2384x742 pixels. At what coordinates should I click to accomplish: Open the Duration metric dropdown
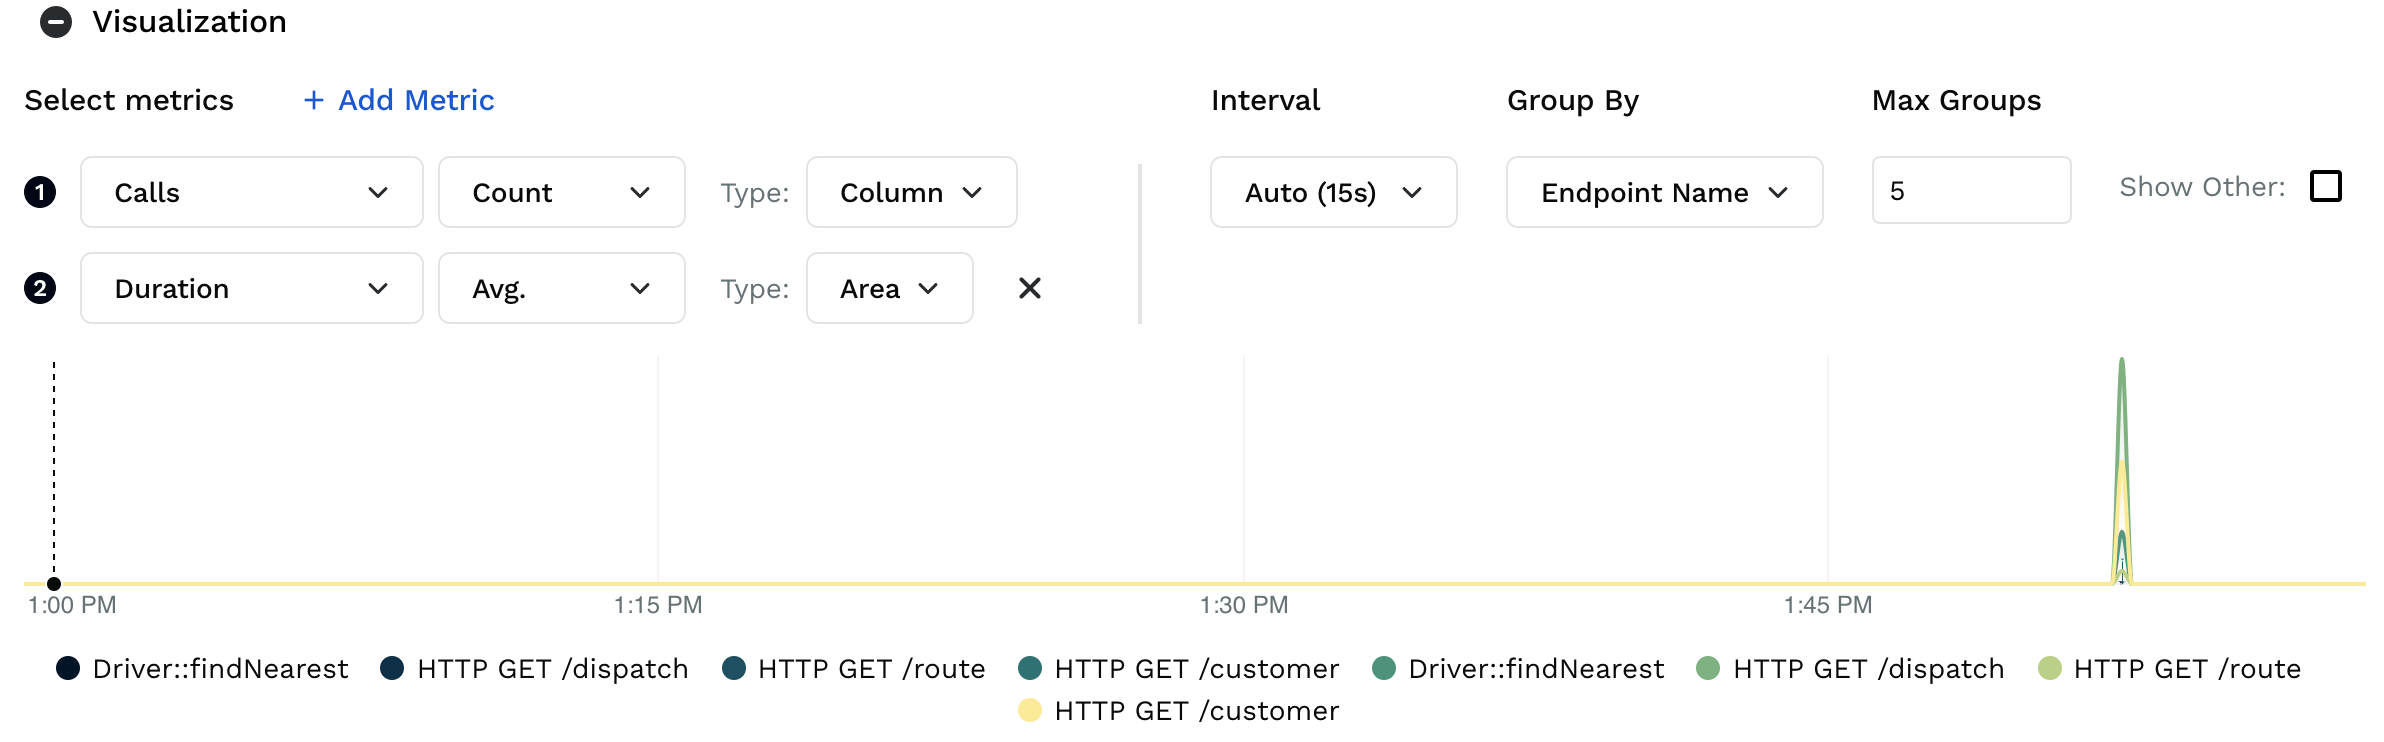coord(251,288)
